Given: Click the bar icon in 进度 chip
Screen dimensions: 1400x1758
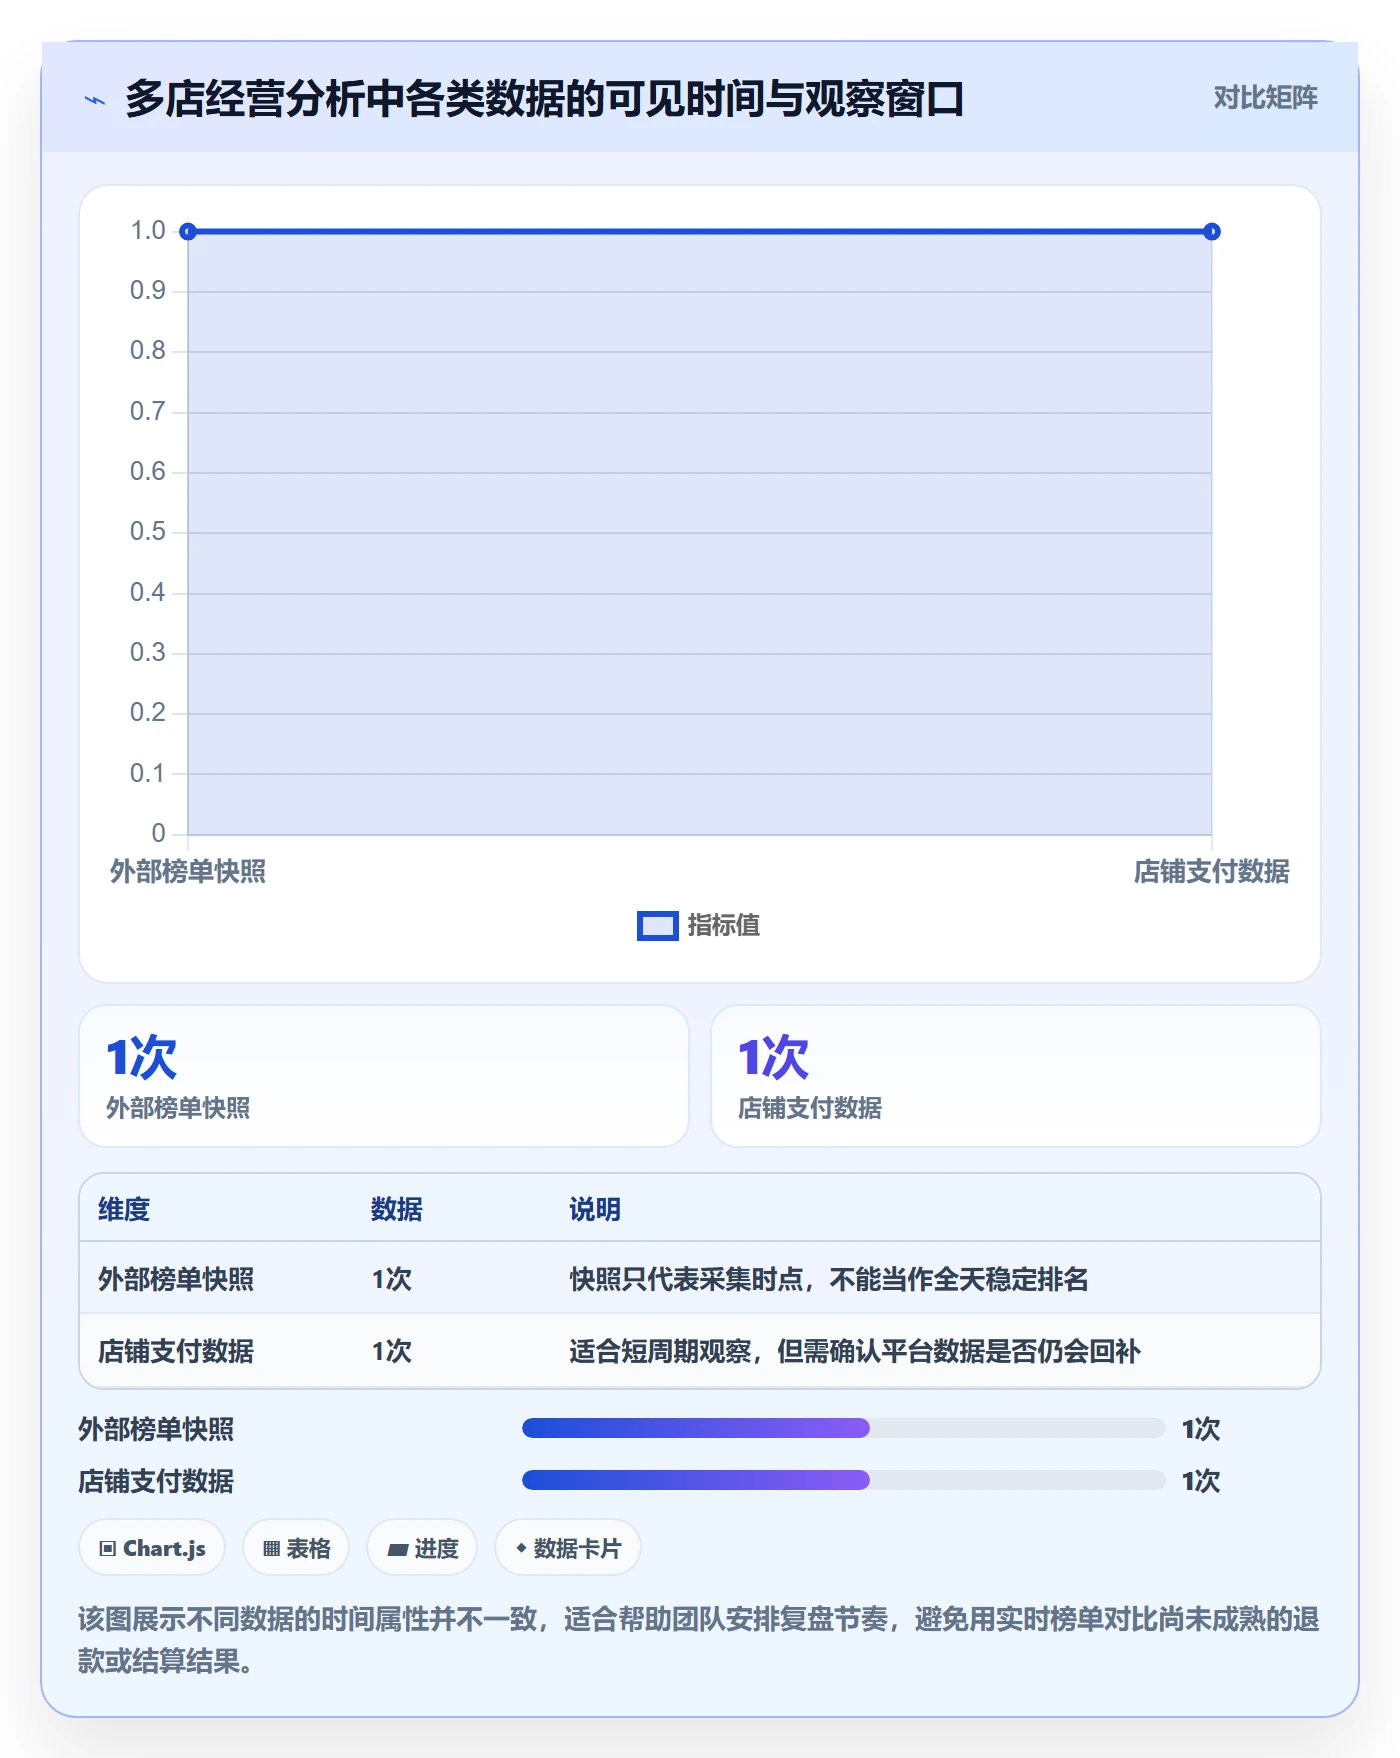Looking at the screenshot, I should coord(398,1549).
